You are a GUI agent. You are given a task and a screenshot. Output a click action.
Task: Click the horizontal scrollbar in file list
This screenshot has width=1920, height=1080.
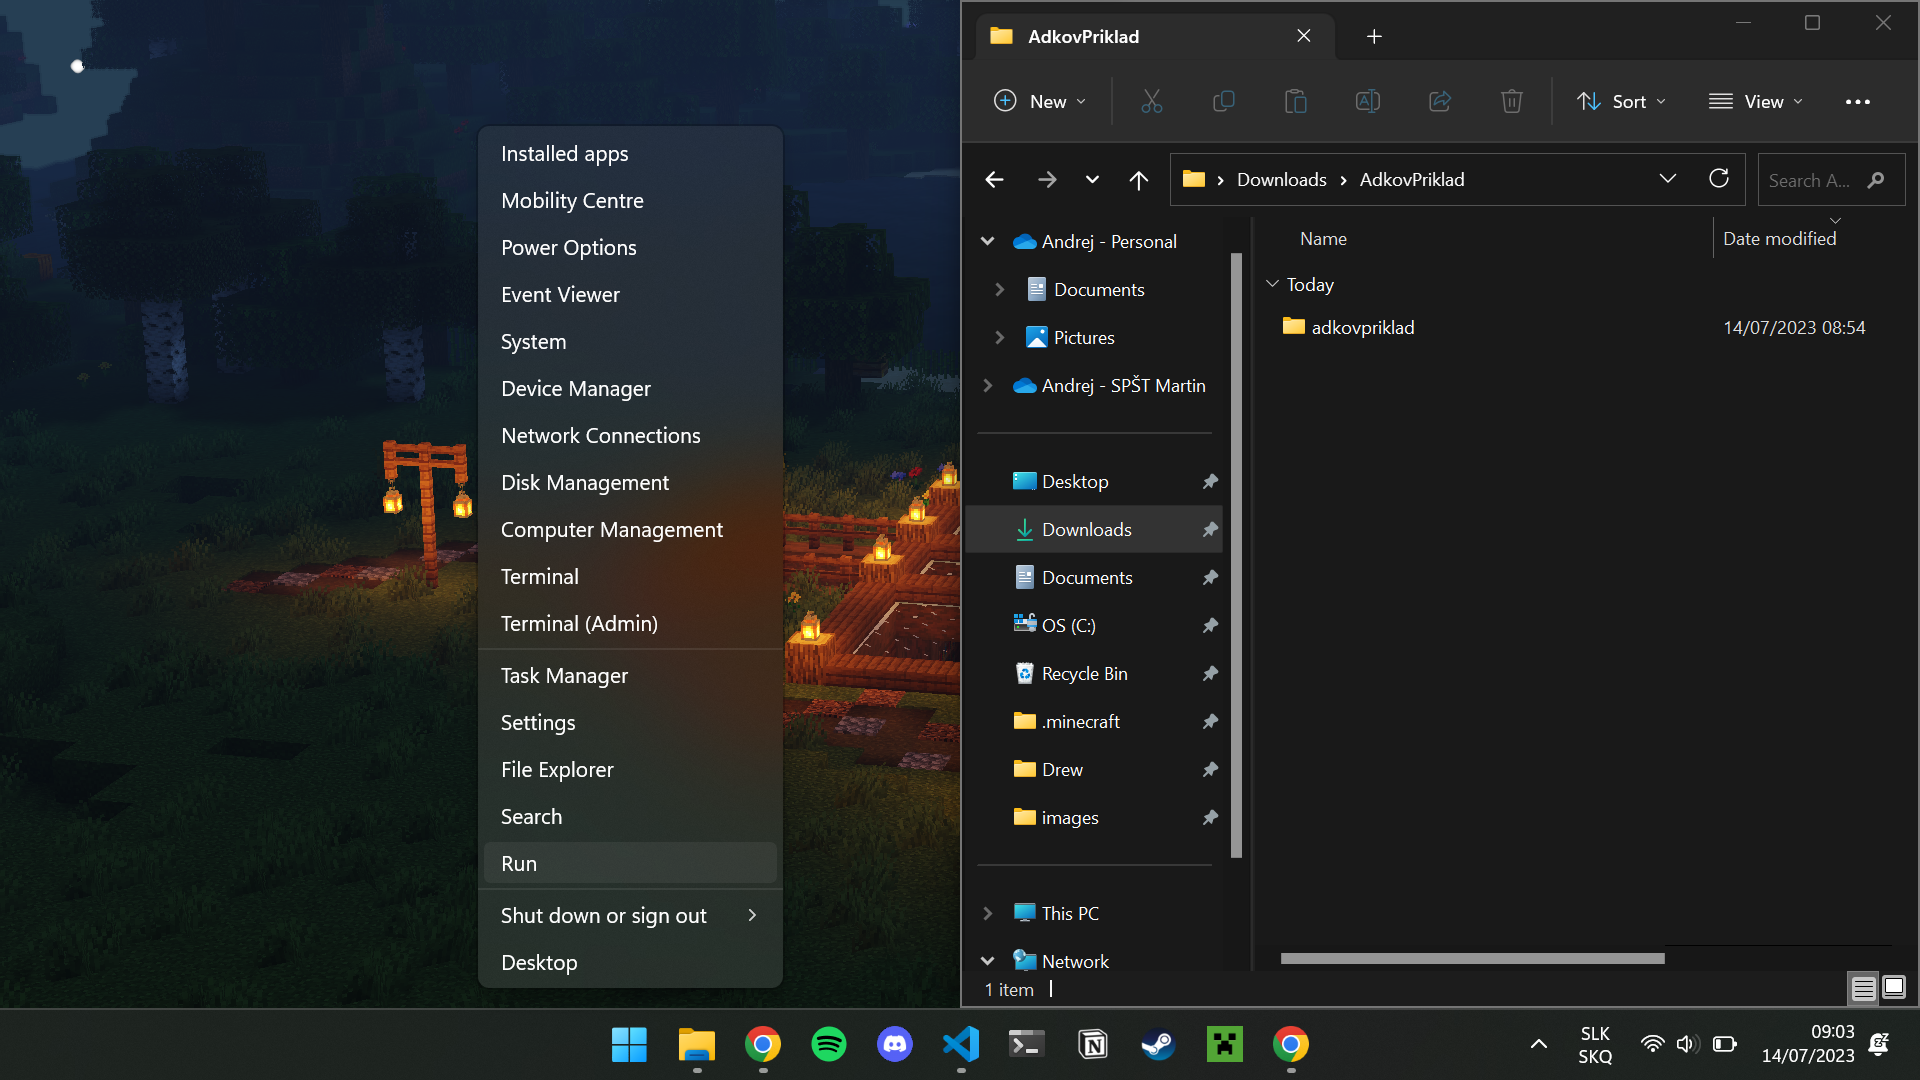pos(1472,958)
